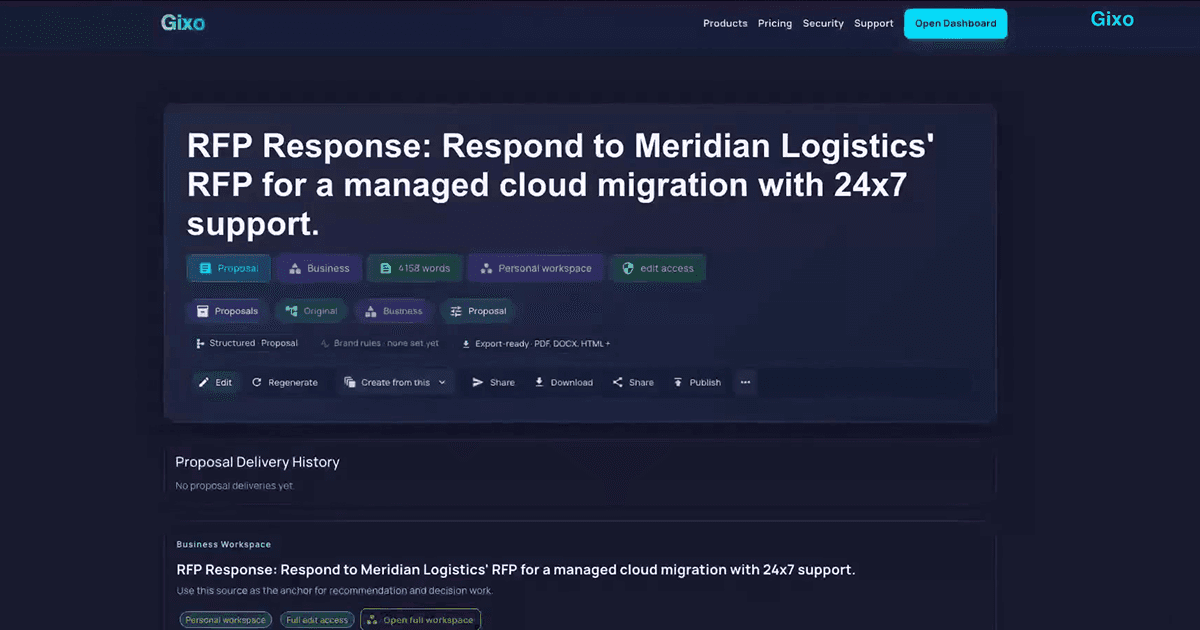This screenshot has height=630, width=1200.
Task: Click the Business chip beside 4158 words
Action: point(318,268)
